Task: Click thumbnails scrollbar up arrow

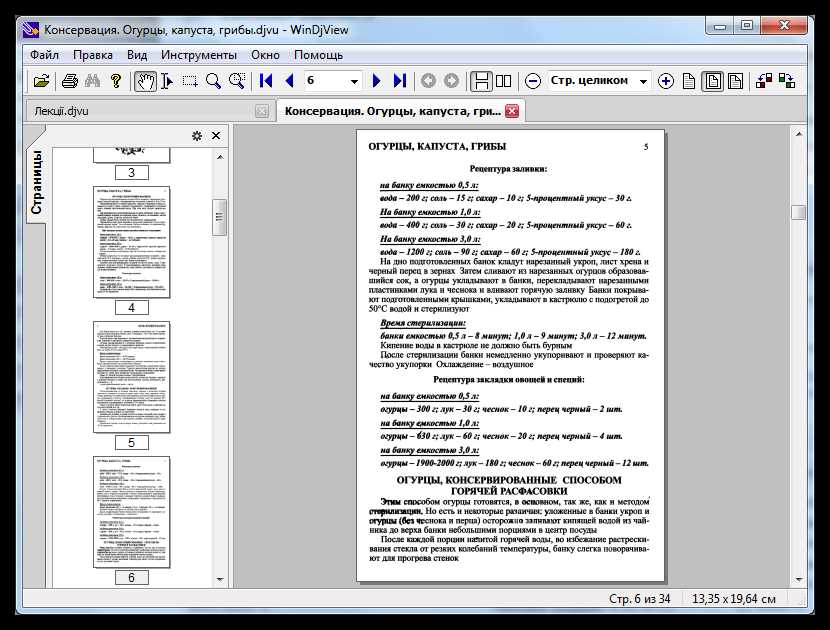Action: point(220,157)
